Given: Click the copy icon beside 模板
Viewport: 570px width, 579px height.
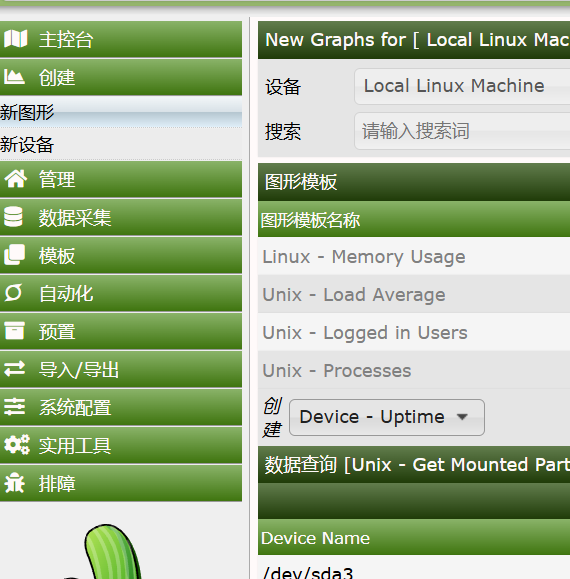Looking at the screenshot, I should 14,255.
